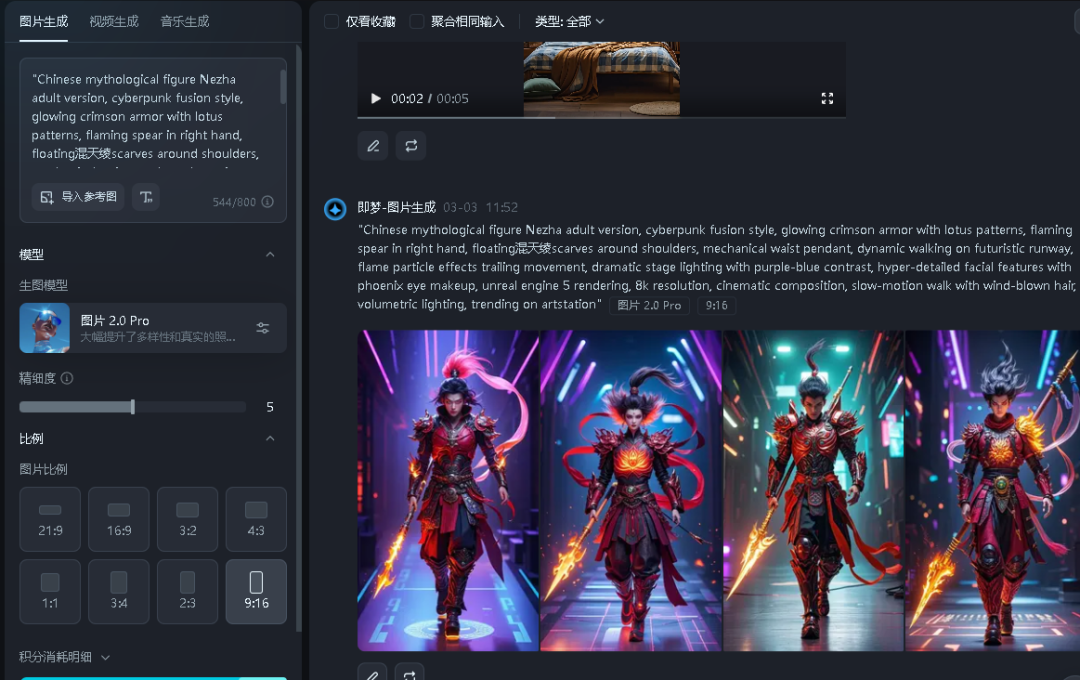Click the prompt box scrollbar

282,87
